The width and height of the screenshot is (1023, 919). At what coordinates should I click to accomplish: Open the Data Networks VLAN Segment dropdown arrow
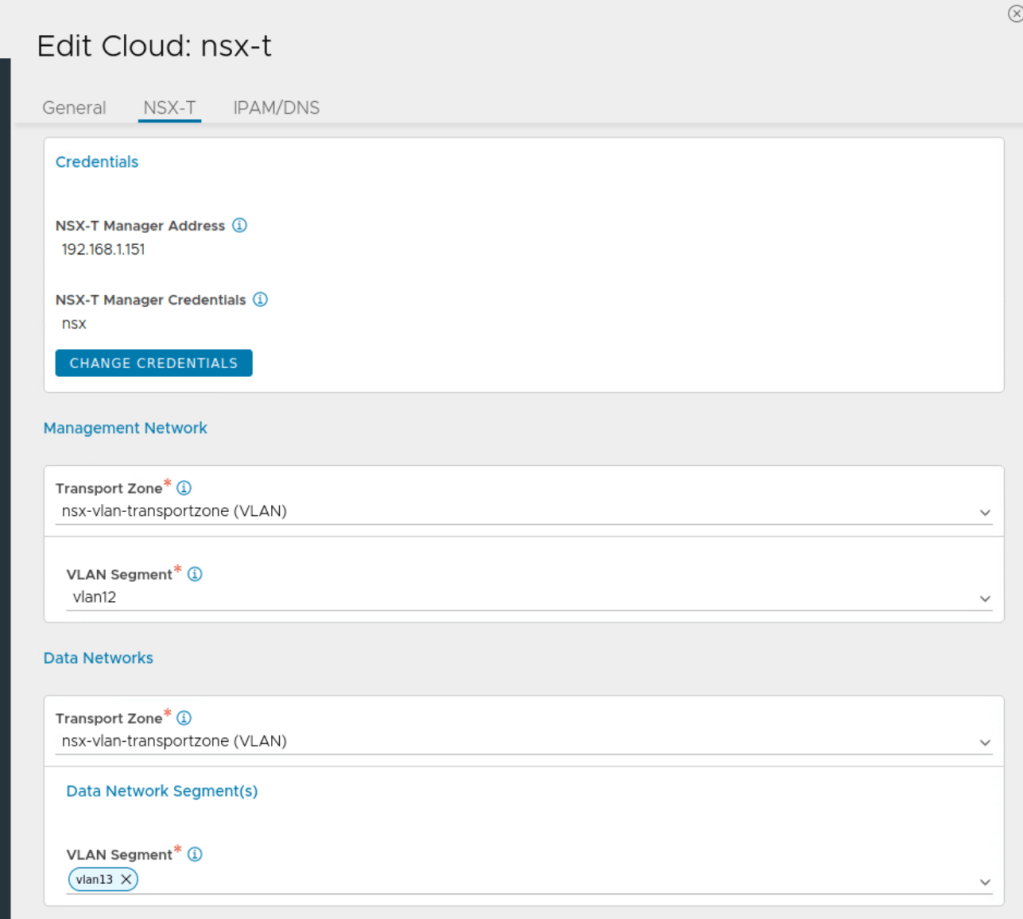(985, 881)
